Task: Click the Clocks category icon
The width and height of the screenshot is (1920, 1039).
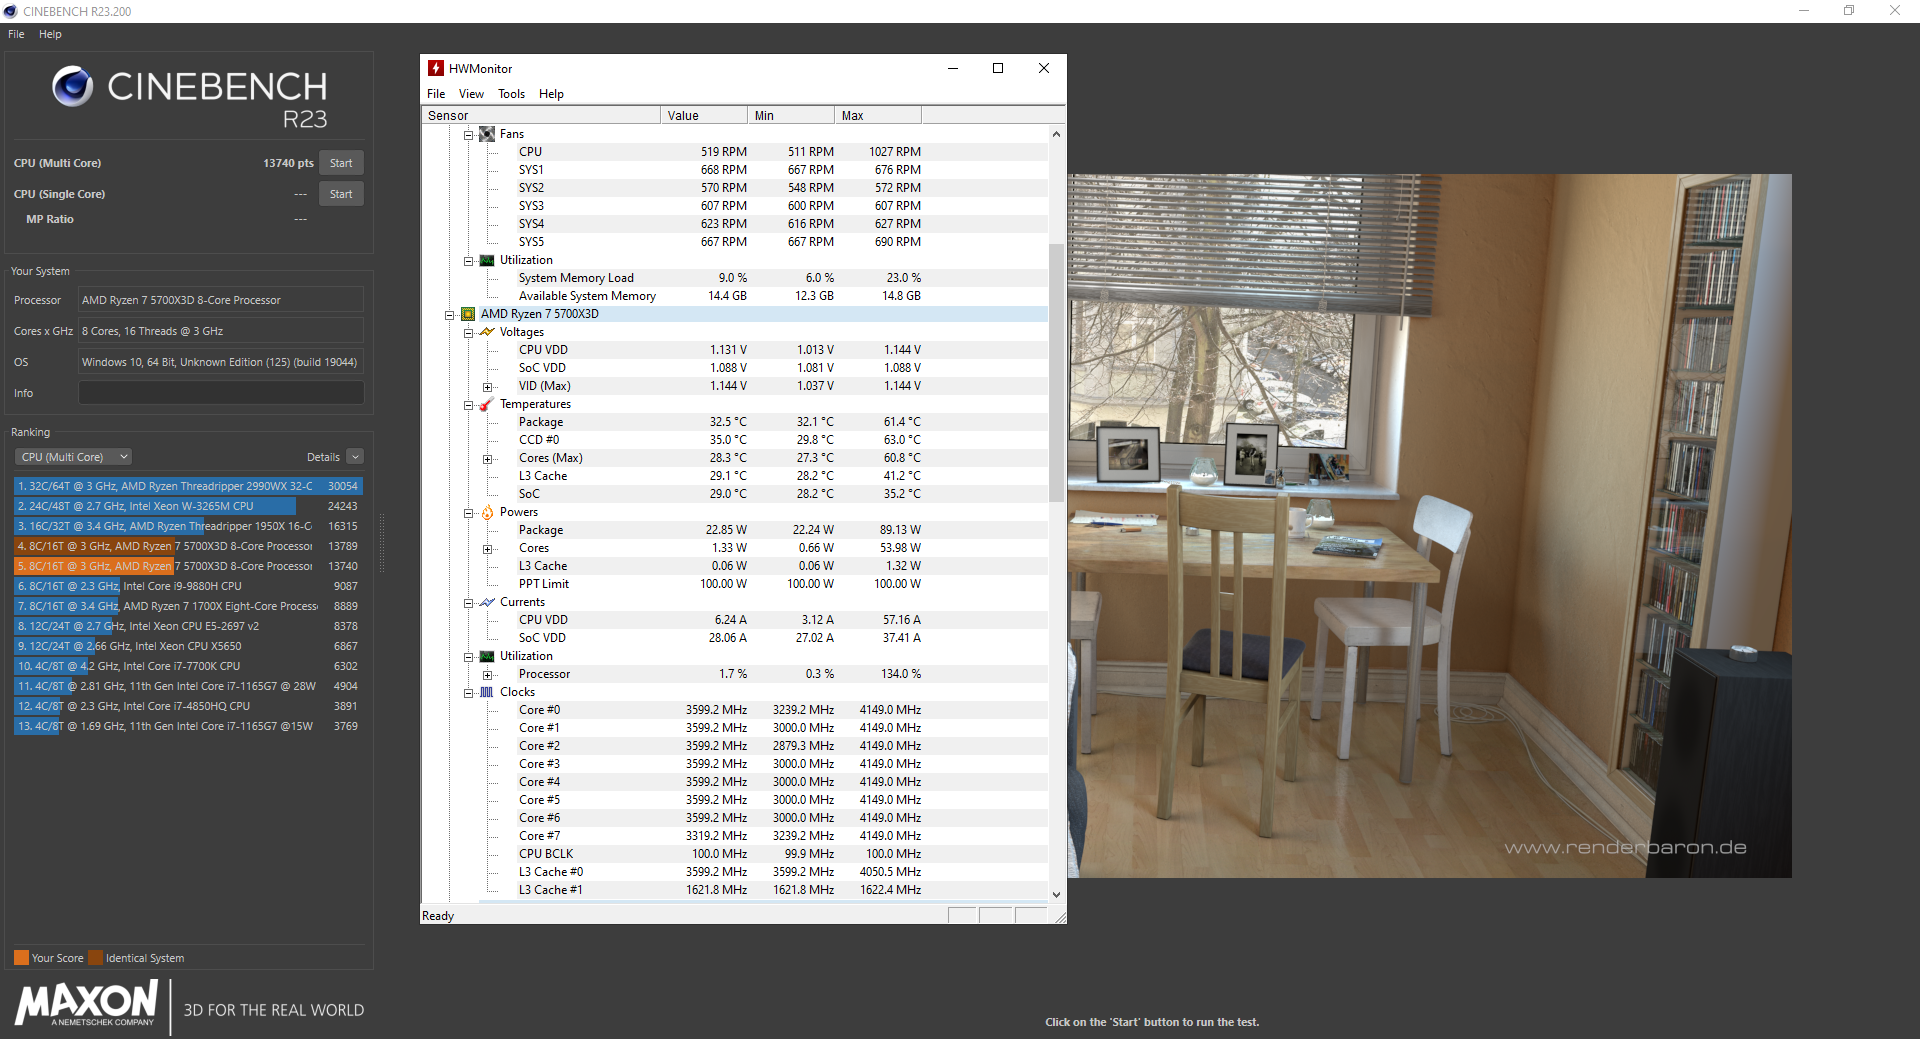Action: click(487, 692)
